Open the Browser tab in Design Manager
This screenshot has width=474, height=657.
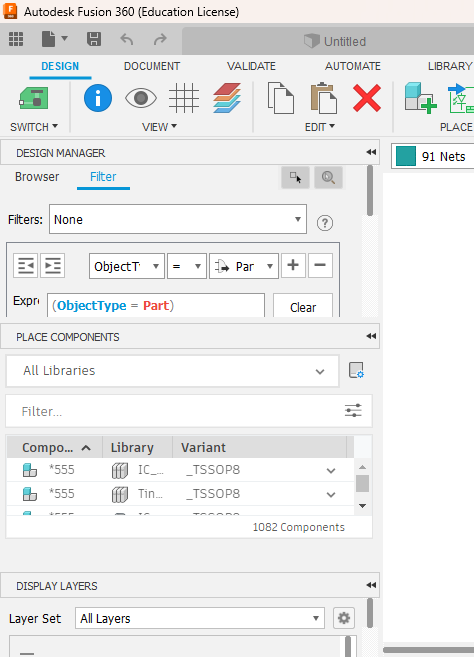(37, 177)
